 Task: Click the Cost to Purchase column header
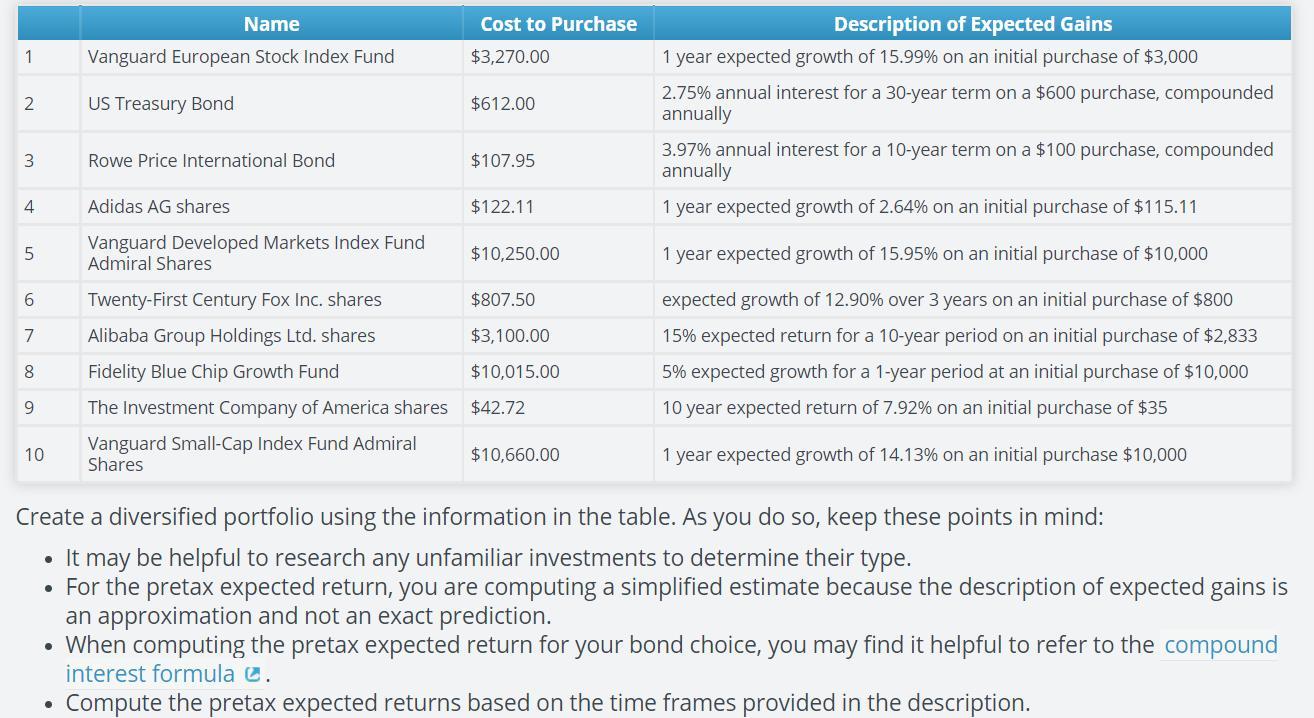(x=558, y=24)
